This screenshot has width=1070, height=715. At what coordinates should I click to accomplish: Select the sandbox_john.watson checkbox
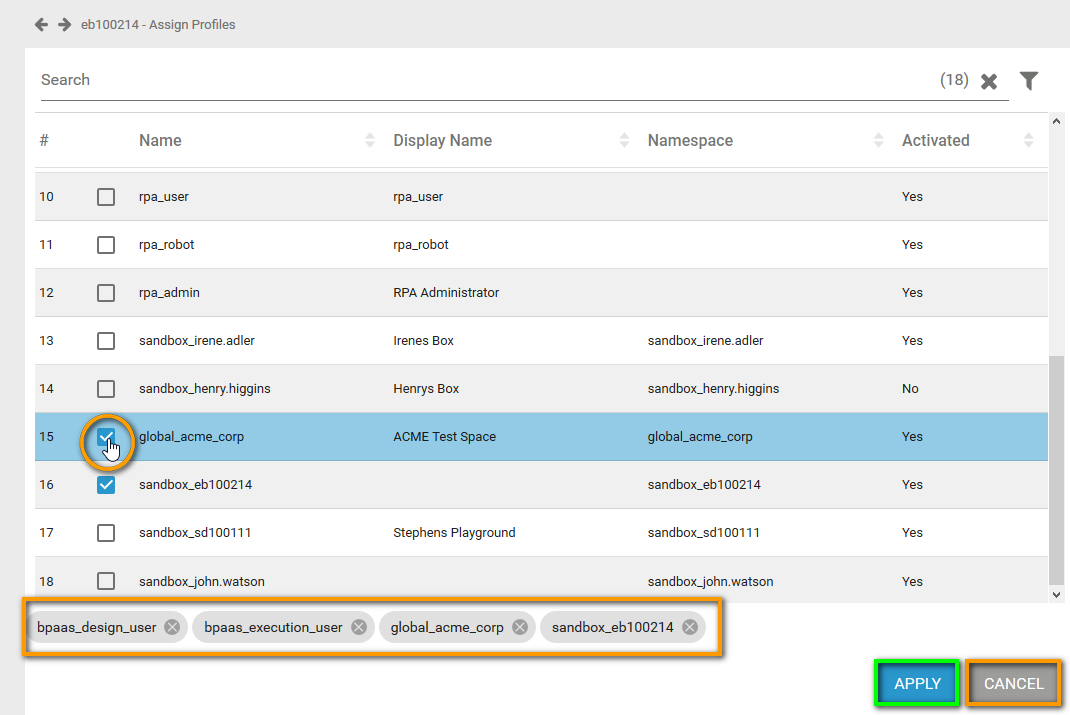click(x=106, y=581)
